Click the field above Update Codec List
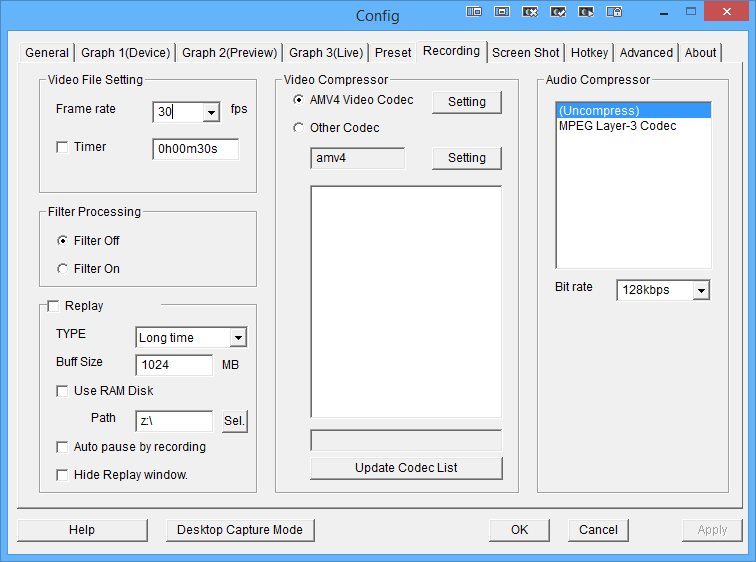Screen dimensions: 756x562 (406, 441)
